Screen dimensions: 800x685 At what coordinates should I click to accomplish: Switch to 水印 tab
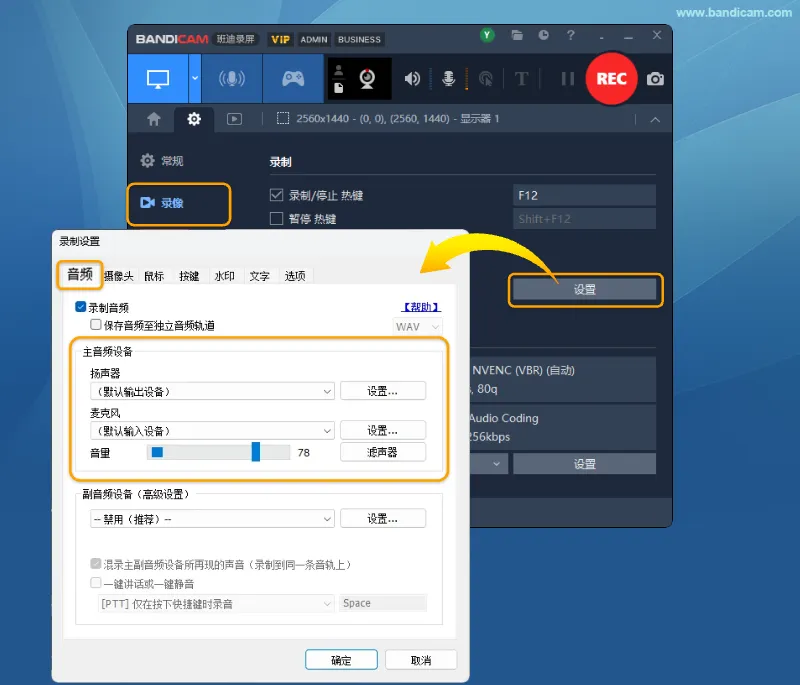click(x=224, y=276)
